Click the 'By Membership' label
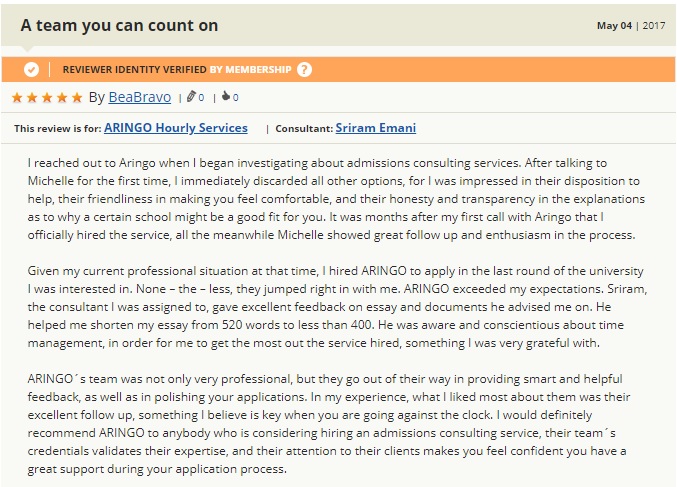 point(250,70)
